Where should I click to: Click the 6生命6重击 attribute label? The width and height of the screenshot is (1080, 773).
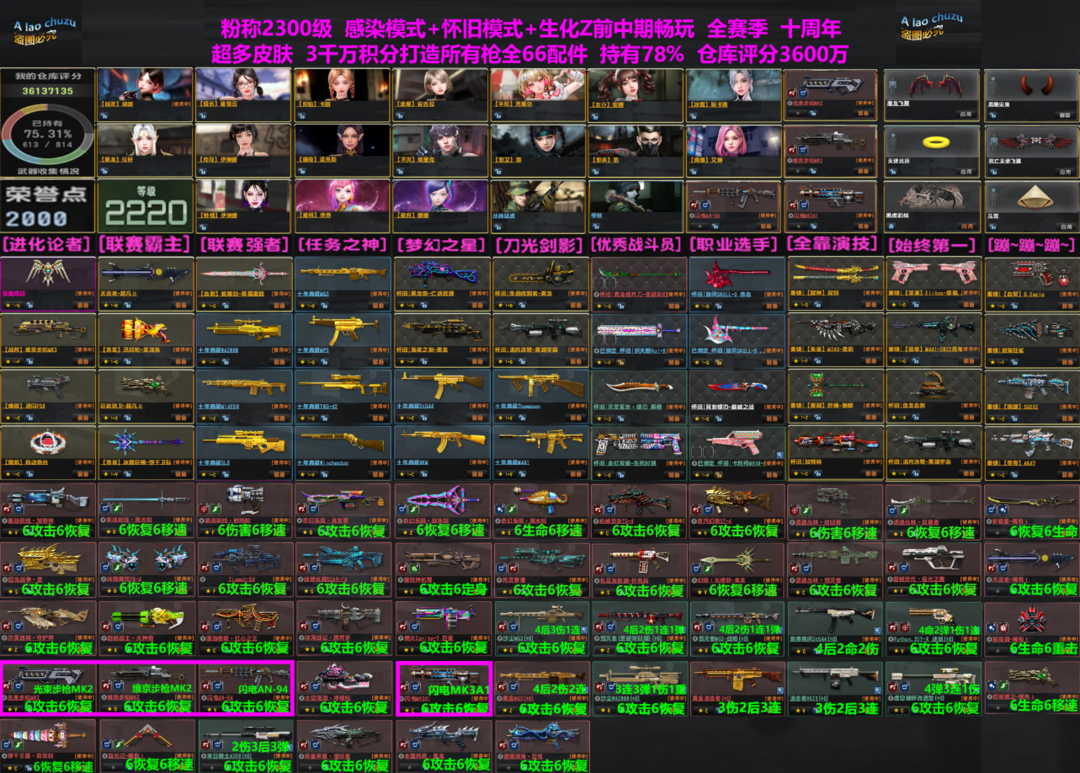pyautogui.click(x=1043, y=649)
